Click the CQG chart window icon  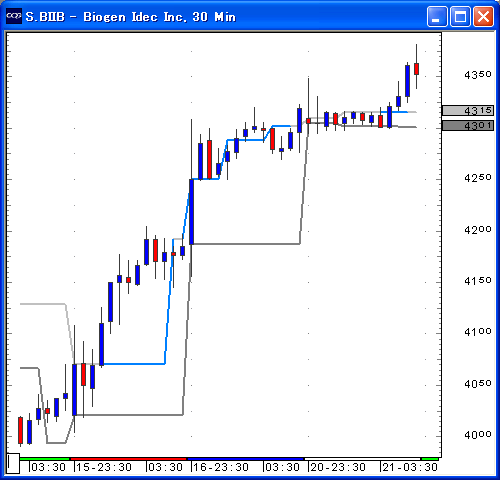(14, 16)
